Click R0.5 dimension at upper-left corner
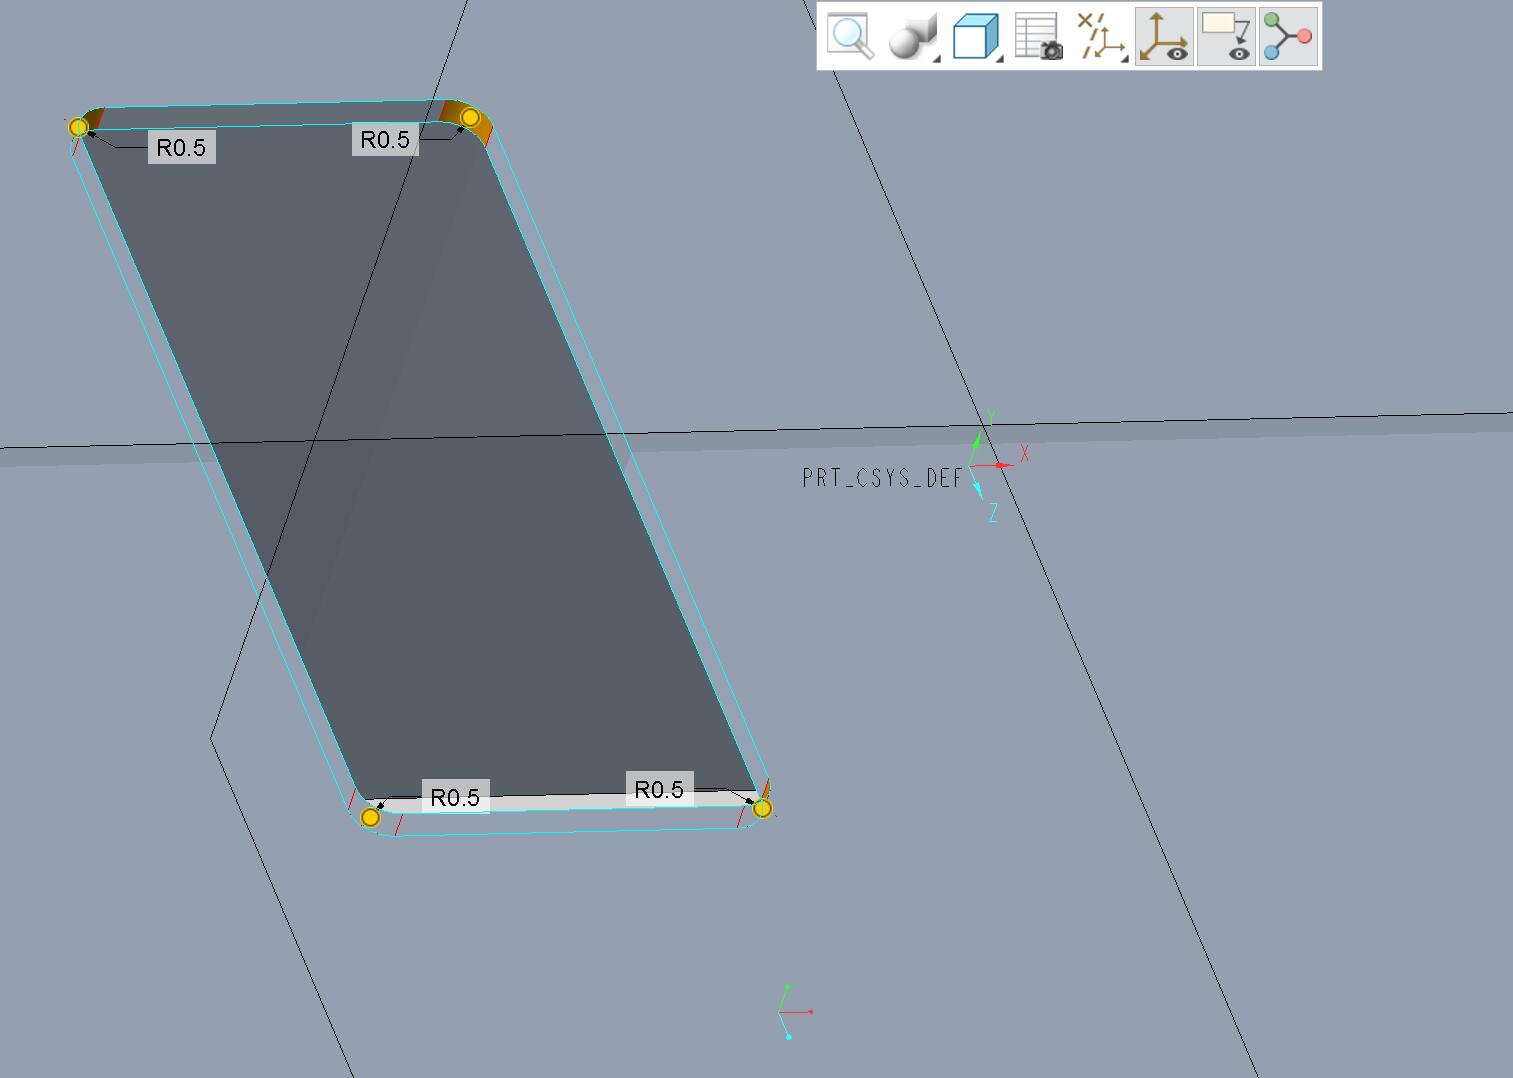1513x1078 pixels. pos(181,147)
